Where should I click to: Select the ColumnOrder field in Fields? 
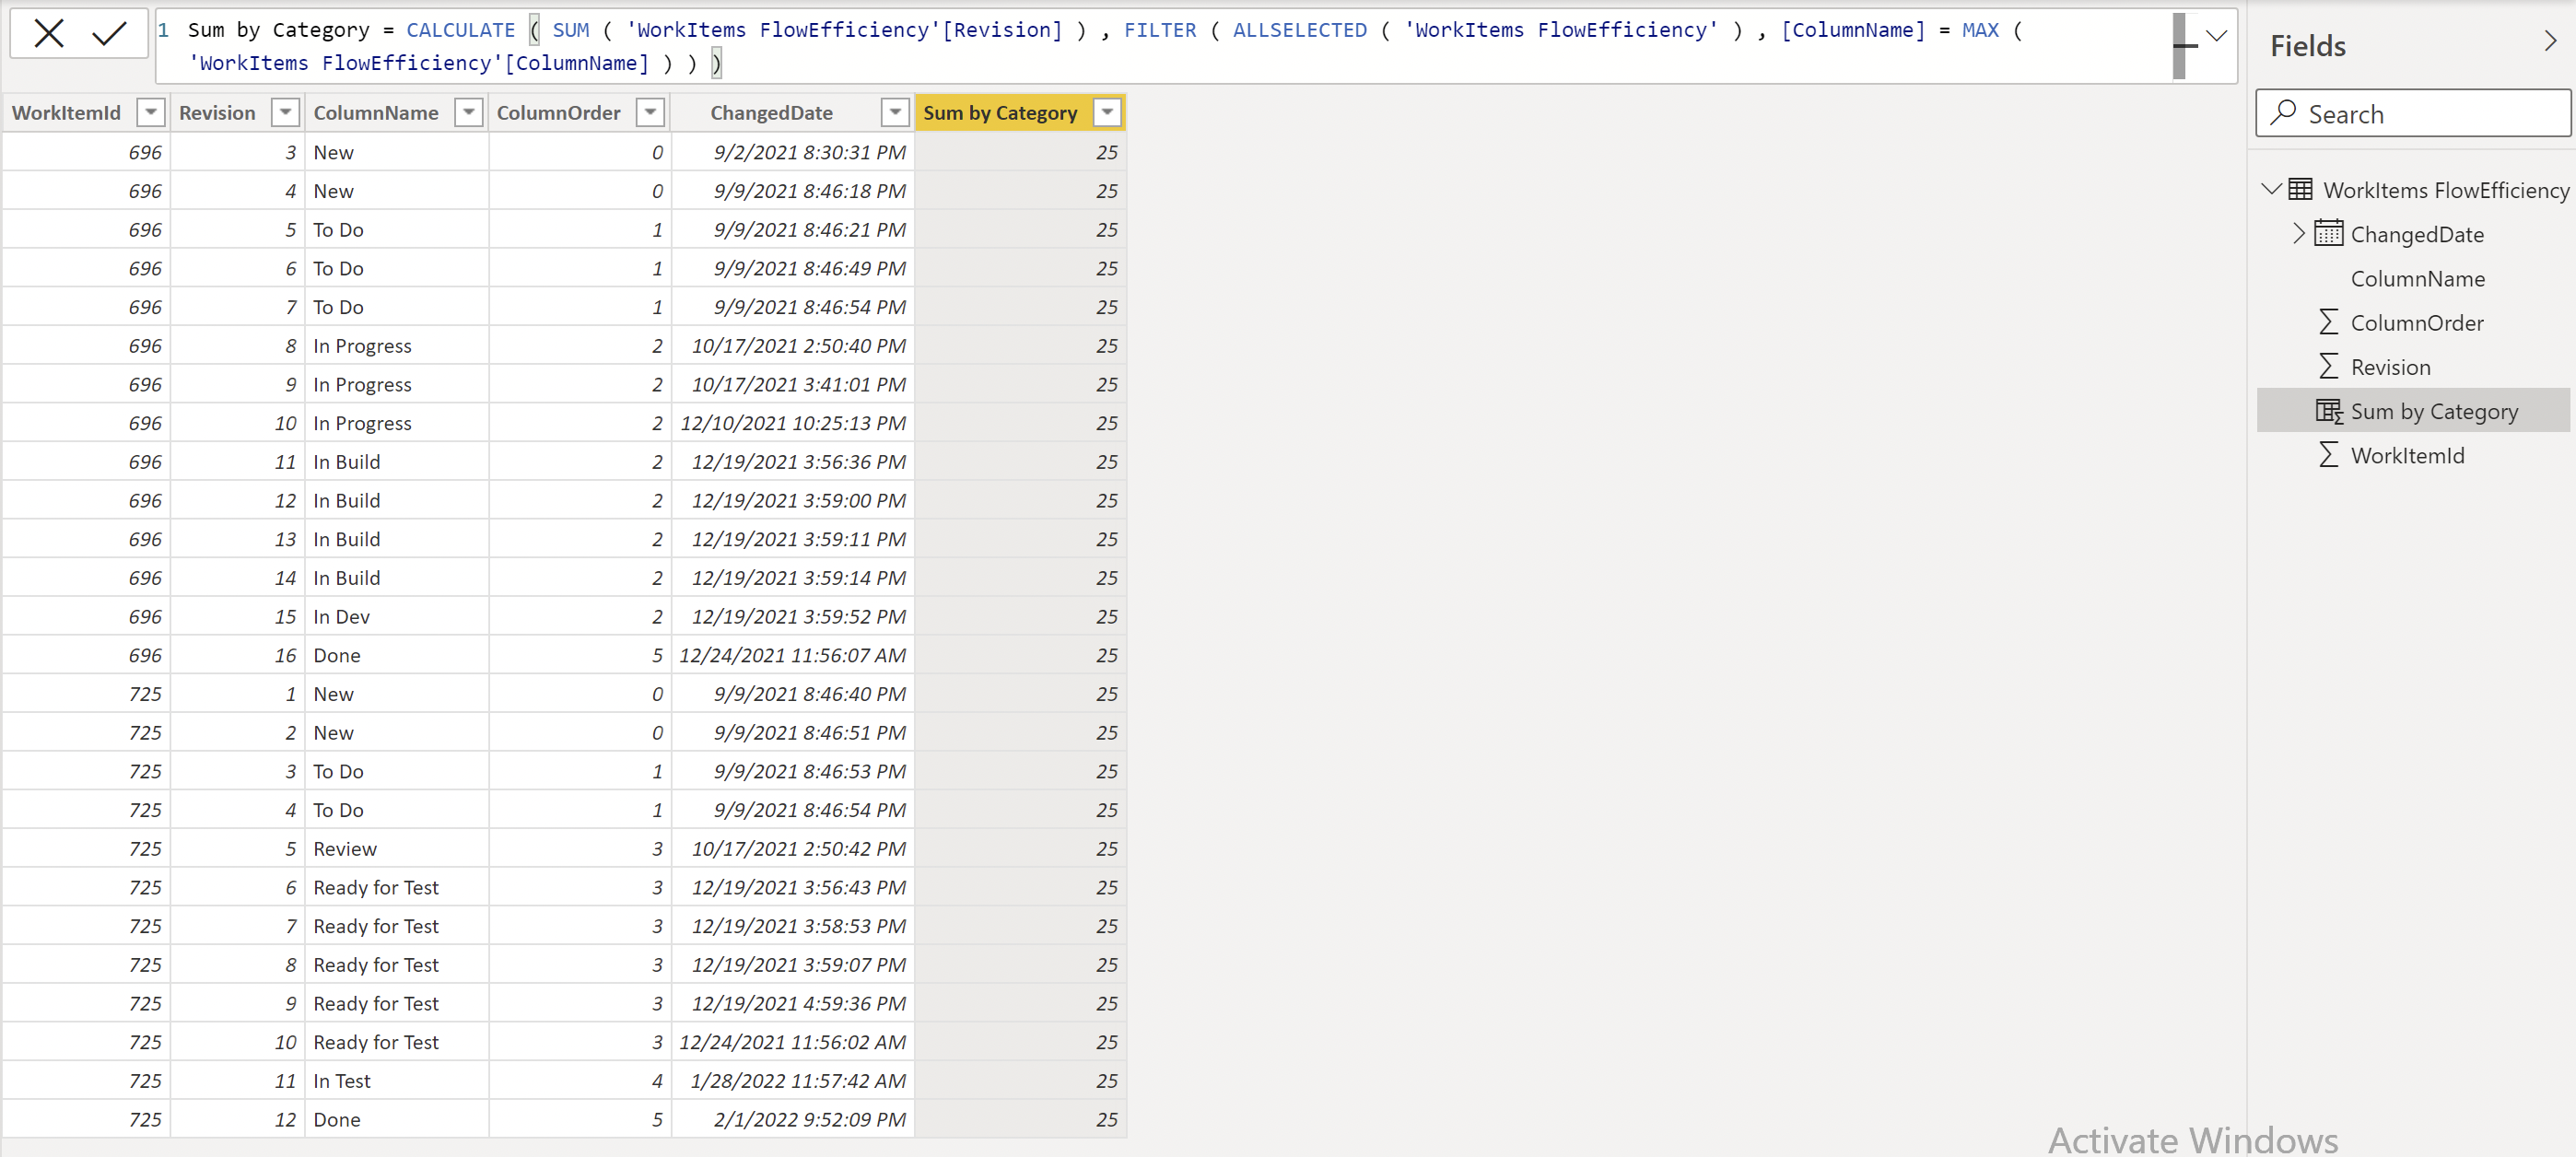point(2417,322)
